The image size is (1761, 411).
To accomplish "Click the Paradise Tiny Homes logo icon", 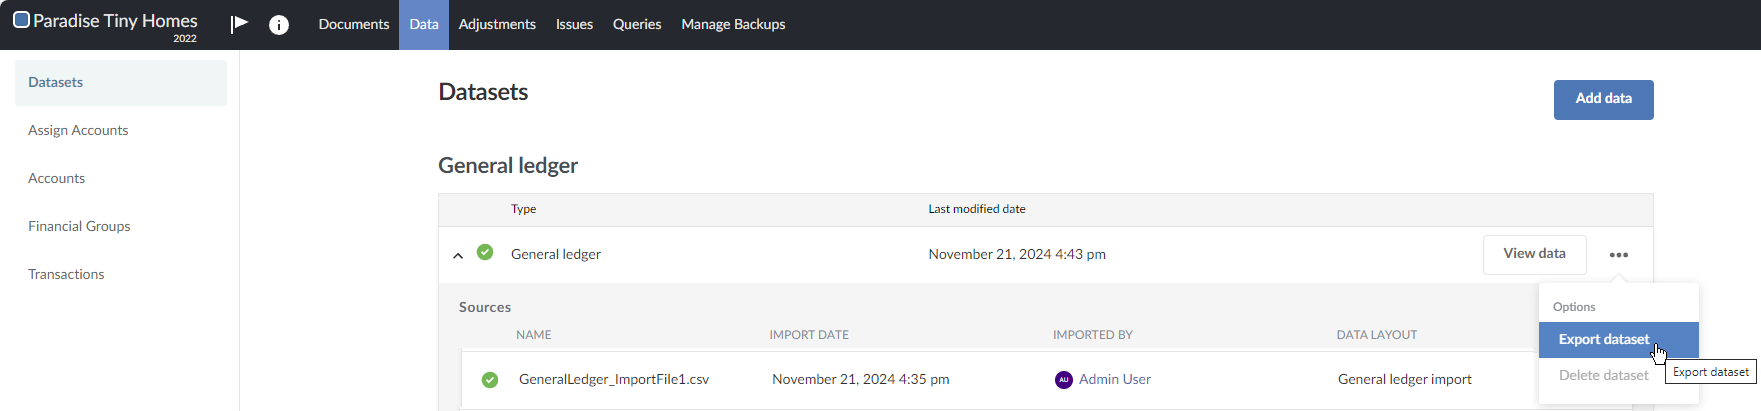I will [21, 20].
